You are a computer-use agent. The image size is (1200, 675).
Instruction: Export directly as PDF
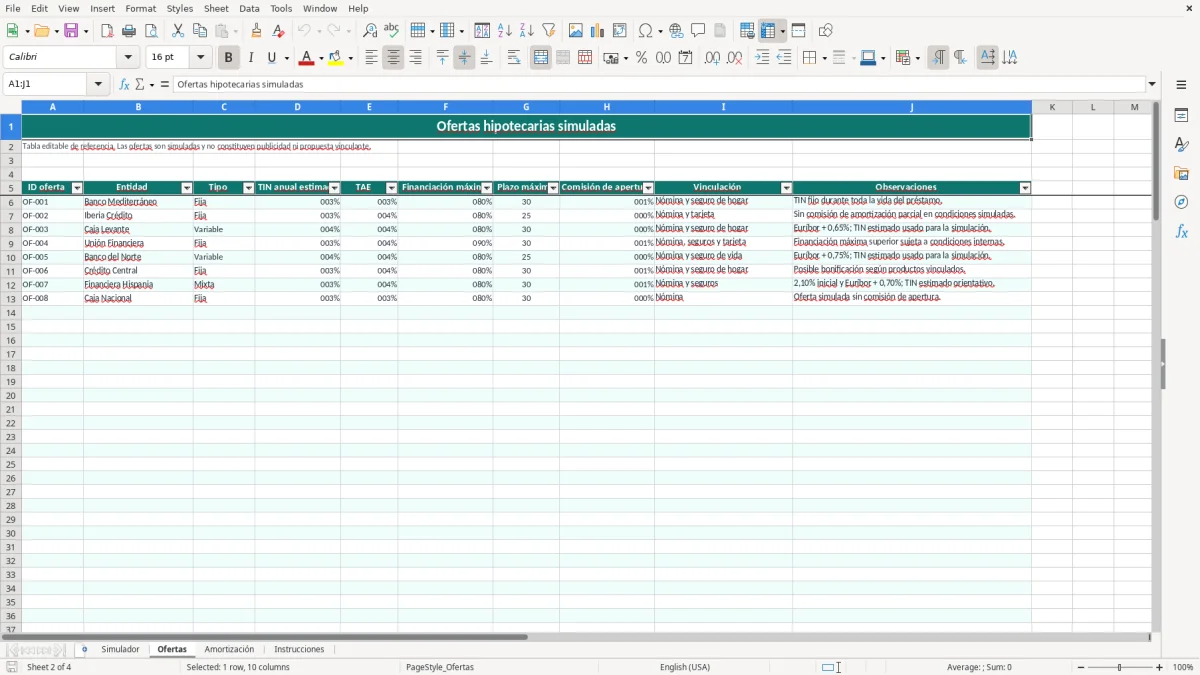[x=107, y=31]
